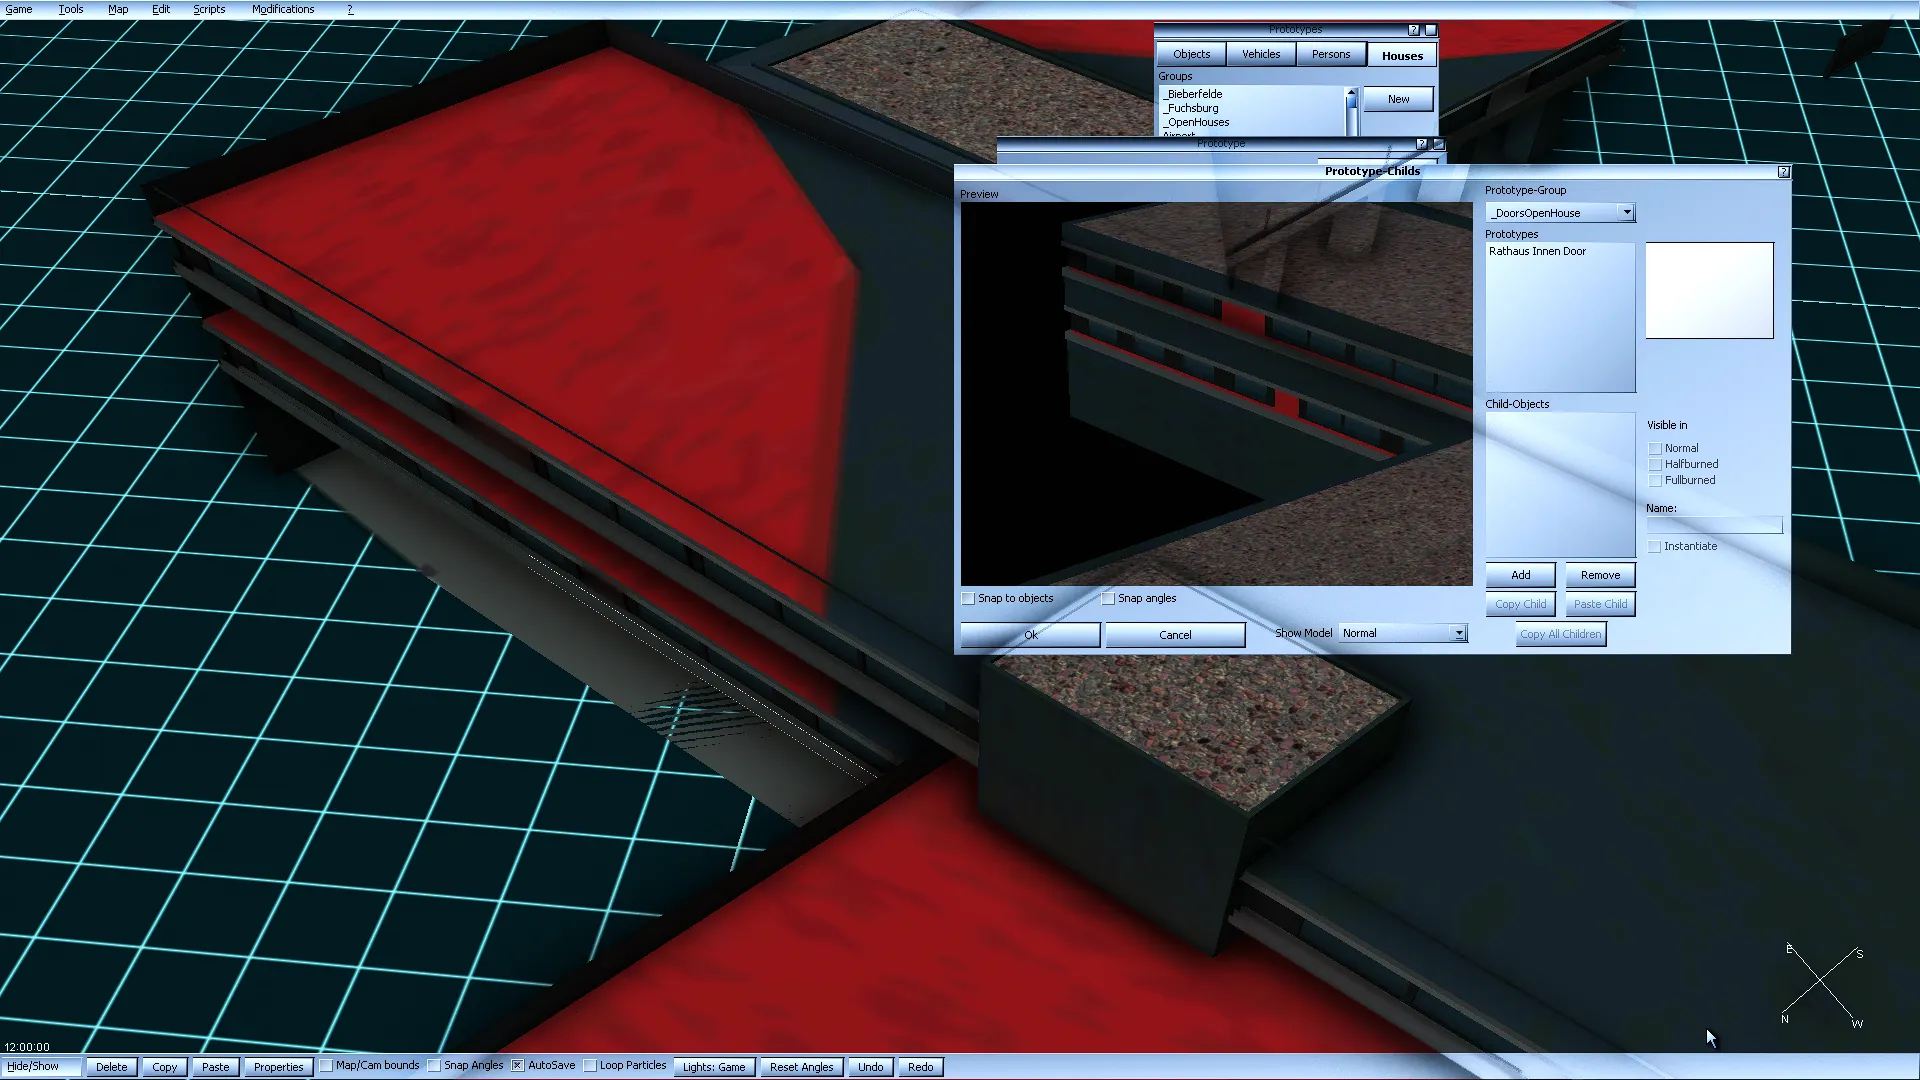1920x1080 pixels.
Task: Open the Scripts menu
Action: [x=209, y=9]
